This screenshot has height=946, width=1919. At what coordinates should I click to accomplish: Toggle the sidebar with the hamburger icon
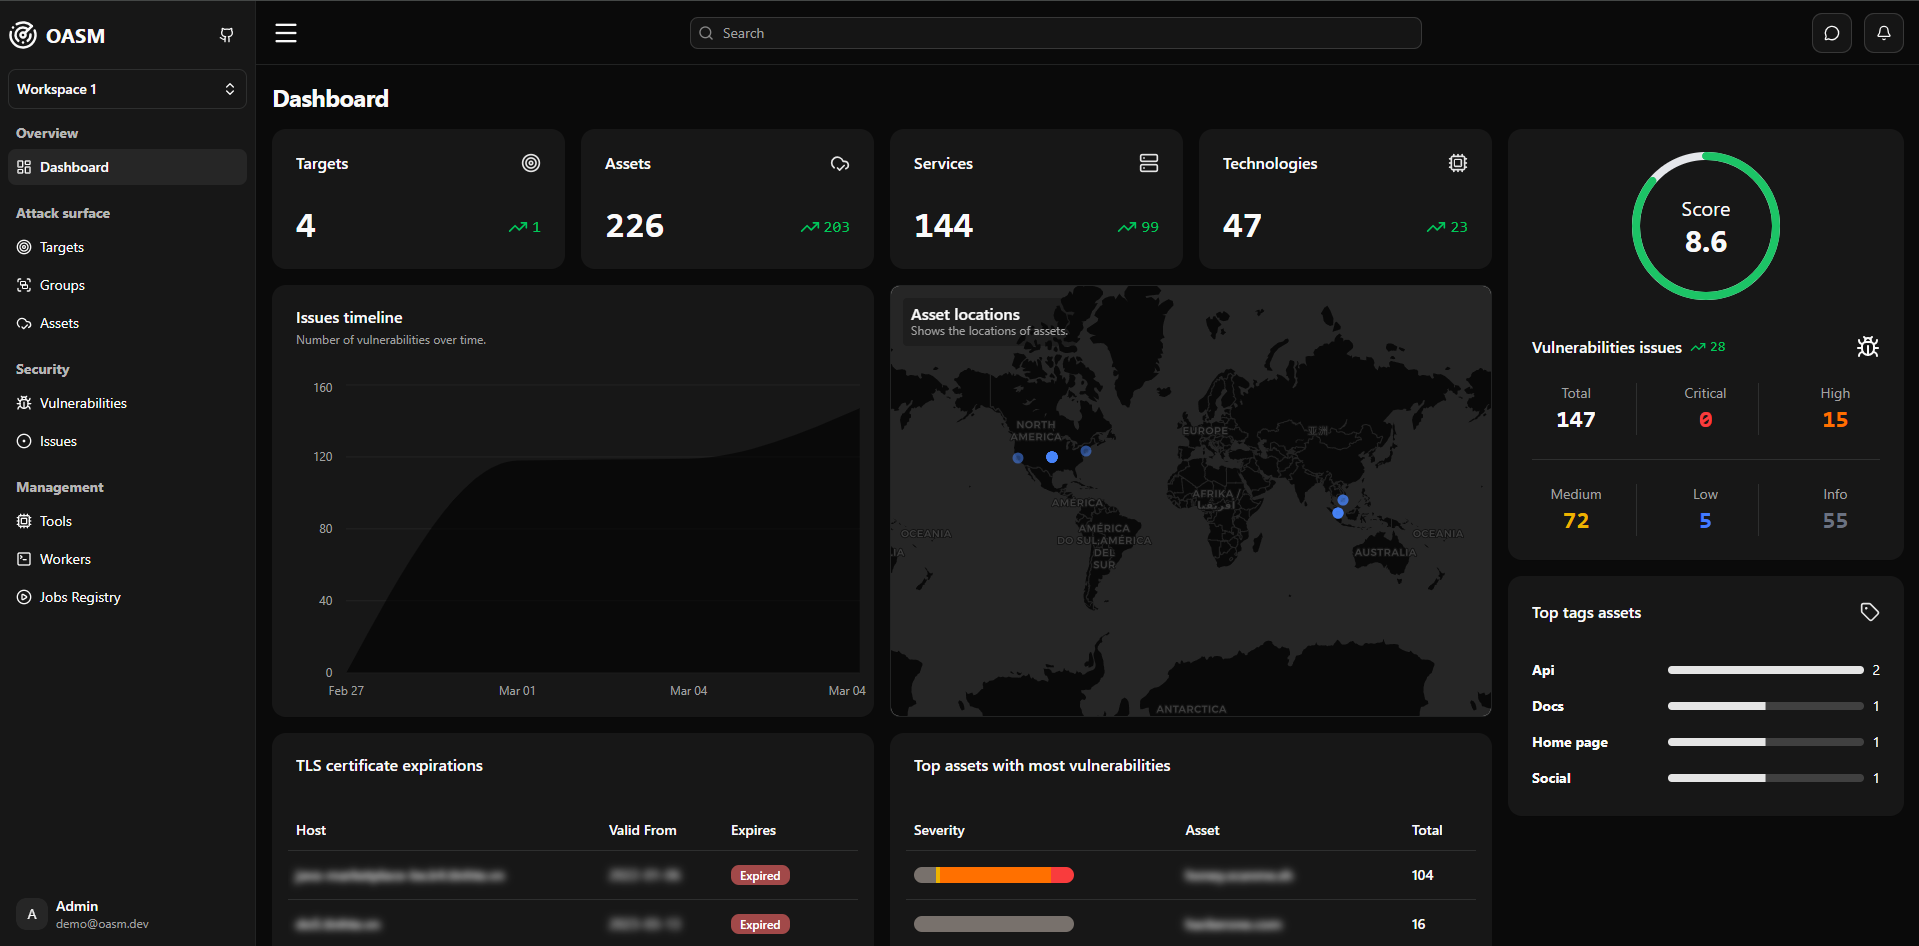[x=285, y=32]
